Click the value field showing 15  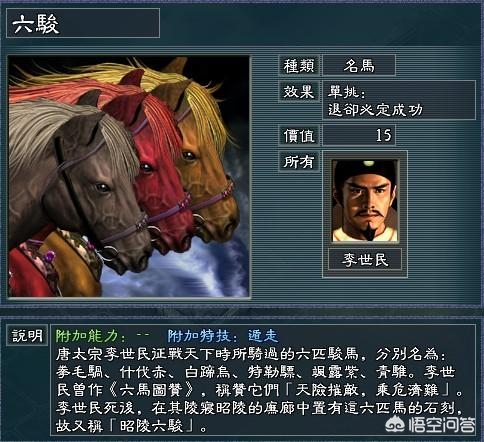[x=359, y=135]
